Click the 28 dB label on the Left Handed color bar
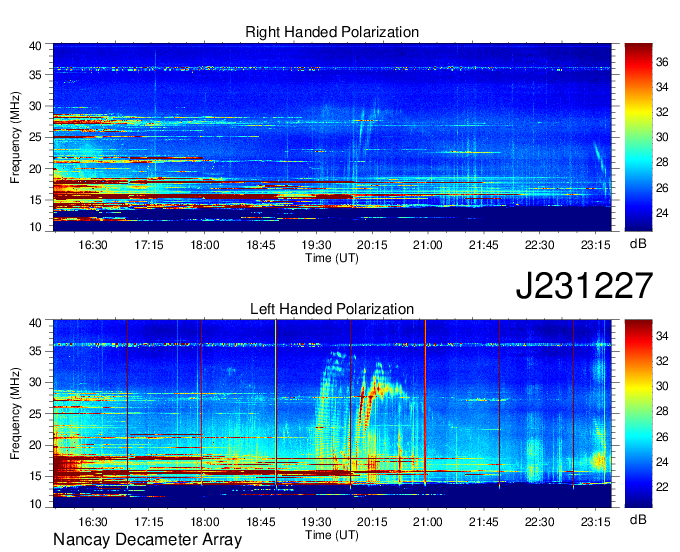The image size is (680, 552). point(662,411)
